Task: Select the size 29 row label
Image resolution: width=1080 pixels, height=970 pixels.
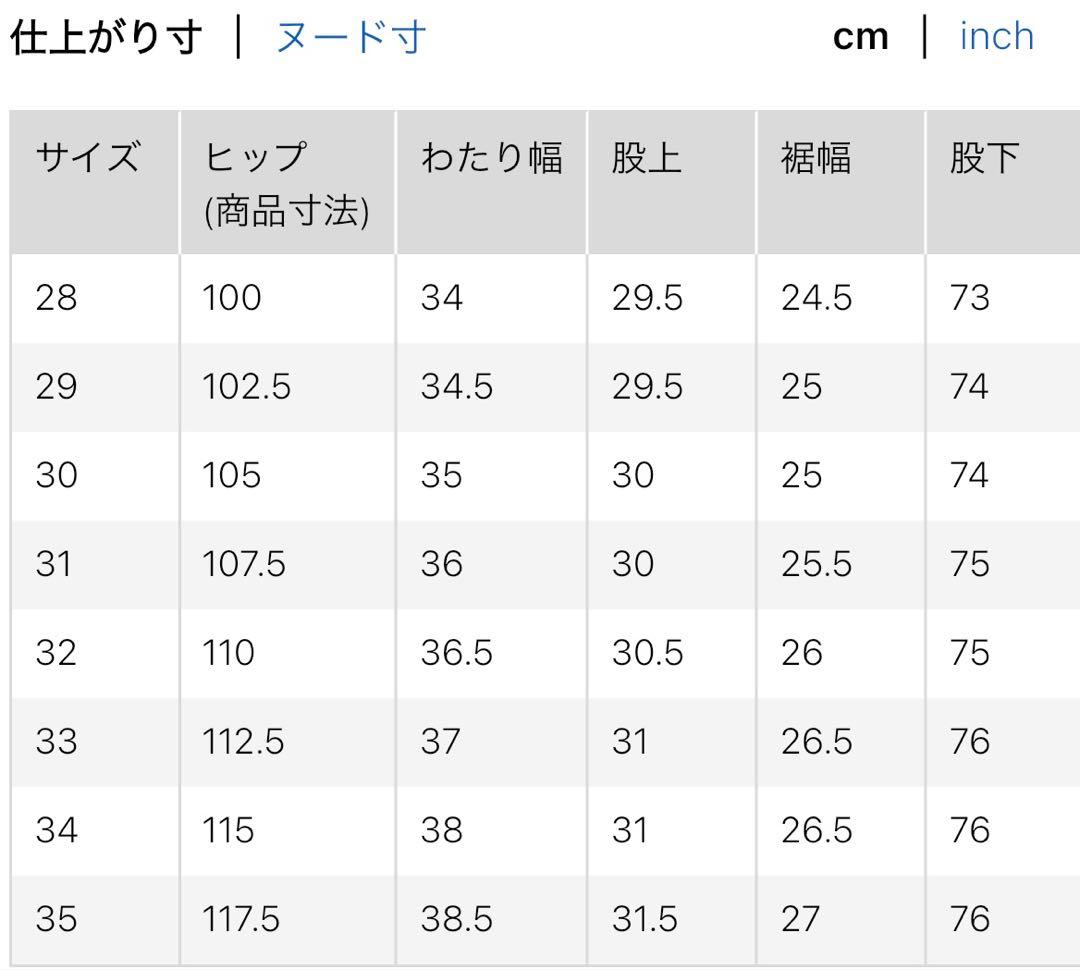Action: click(x=56, y=386)
